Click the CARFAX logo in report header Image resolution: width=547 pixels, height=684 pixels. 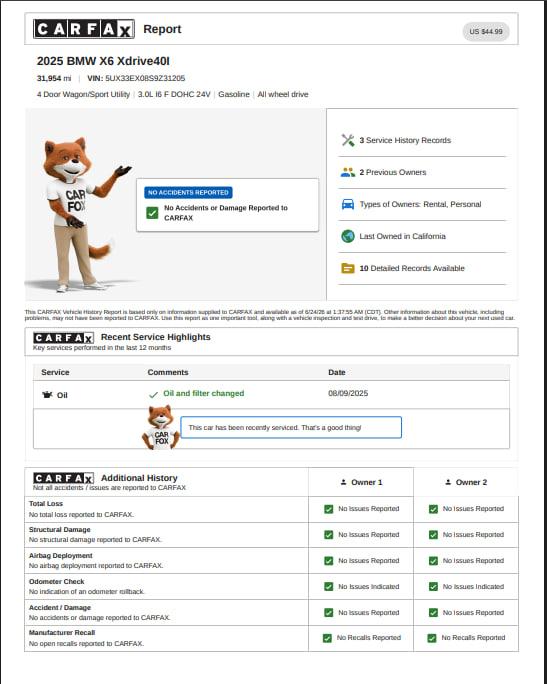[84, 29]
